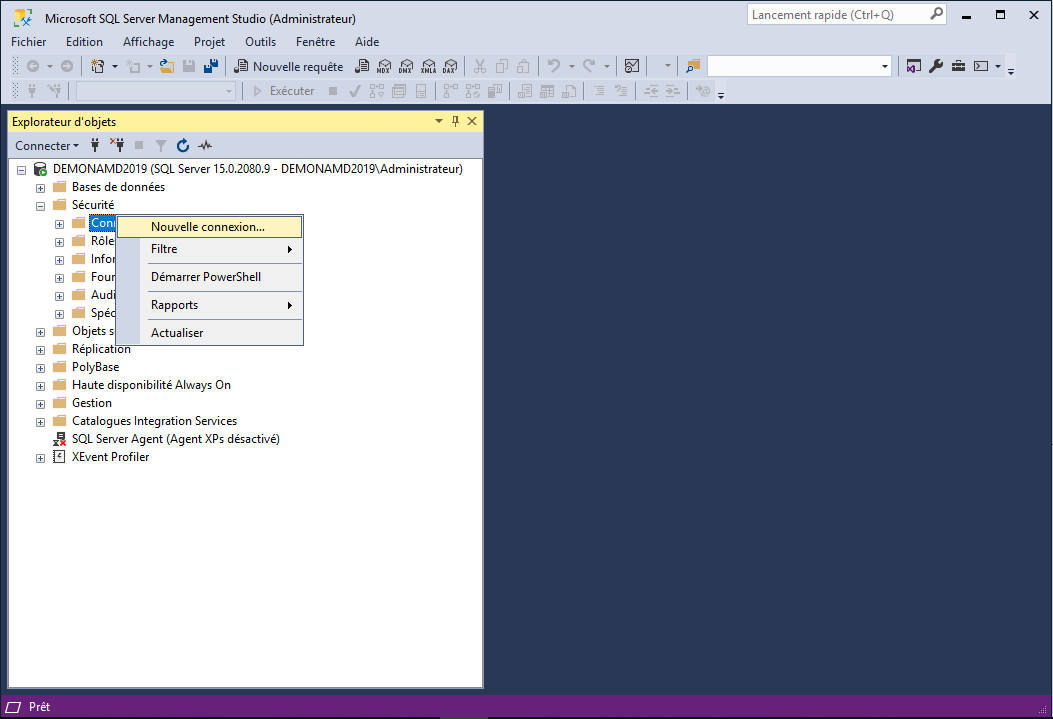The height and width of the screenshot is (719, 1053).
Task: Choose "Nouvelle connexion..." from the context menu
Action: [x=208, y=227]
